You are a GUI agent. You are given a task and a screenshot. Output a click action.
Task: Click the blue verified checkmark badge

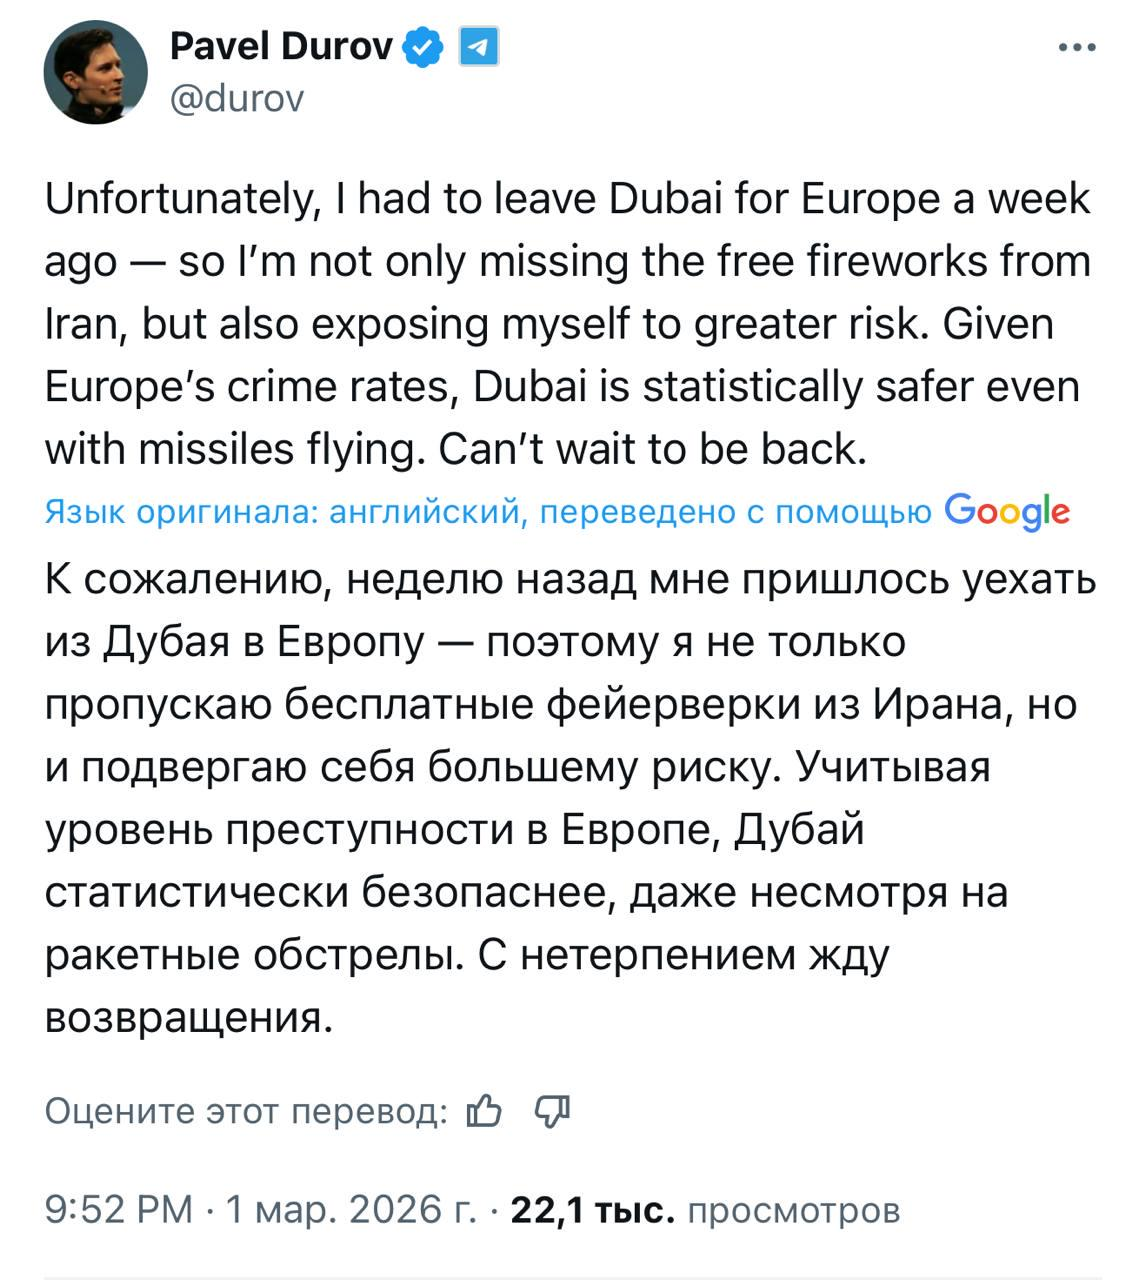click(x=423, y=46)
